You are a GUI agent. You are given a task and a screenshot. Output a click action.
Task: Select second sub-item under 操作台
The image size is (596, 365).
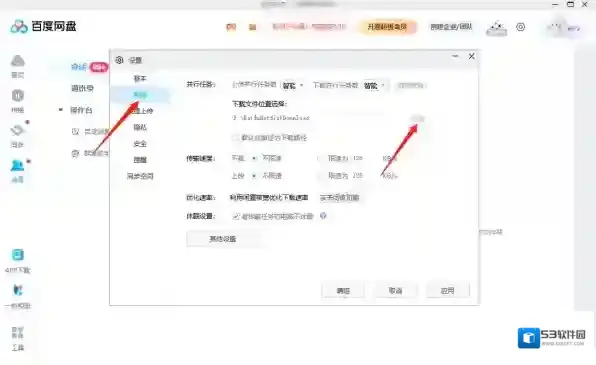(x=90, y=153)
